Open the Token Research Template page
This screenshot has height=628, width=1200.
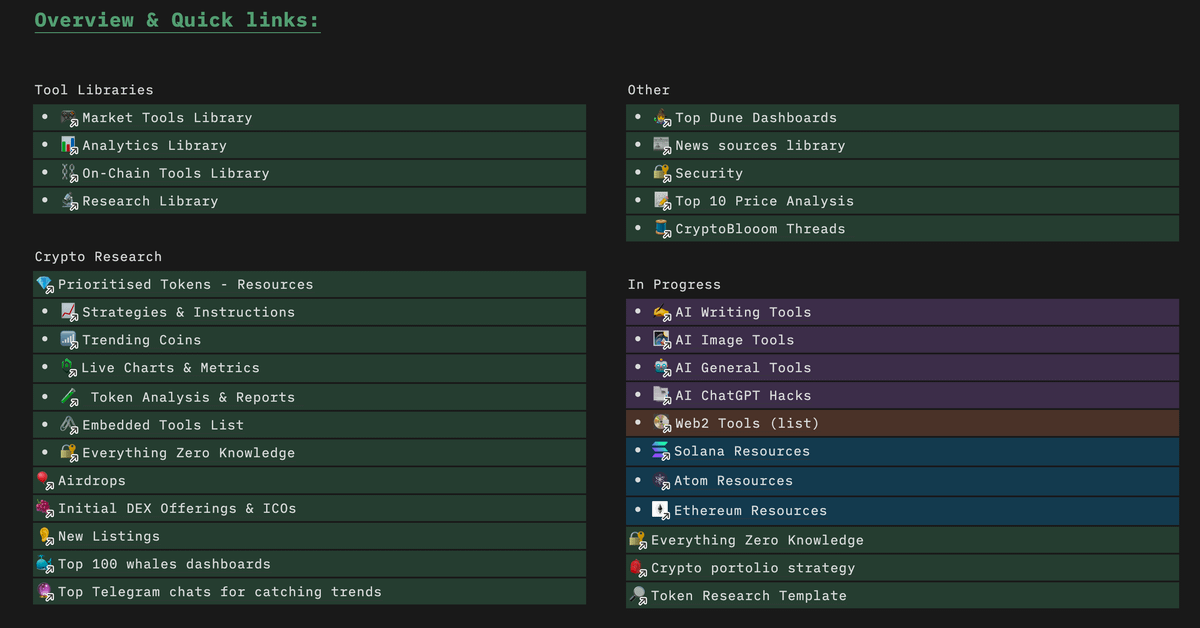748,596
